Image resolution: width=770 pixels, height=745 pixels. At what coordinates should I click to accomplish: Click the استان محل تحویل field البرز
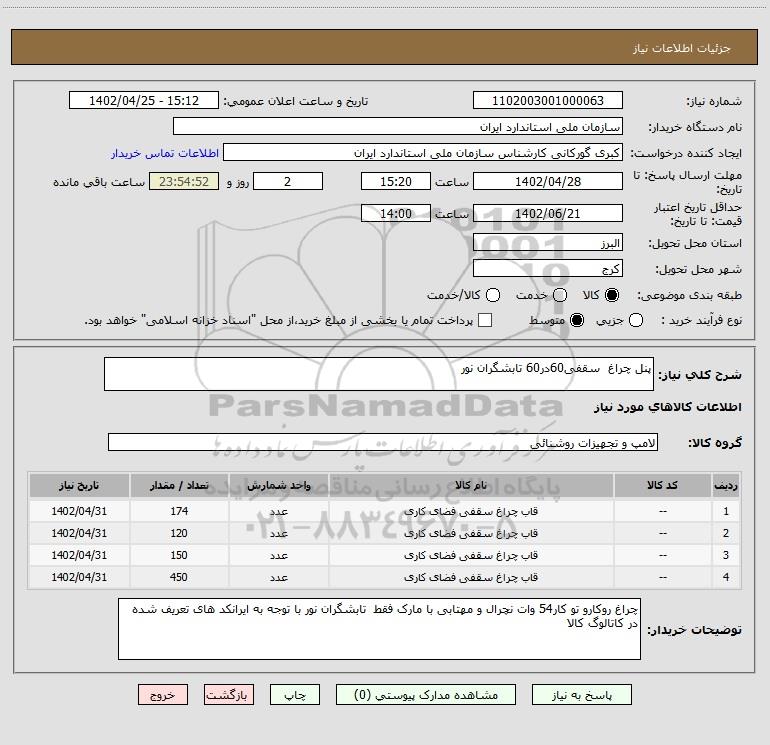point(548,243)
